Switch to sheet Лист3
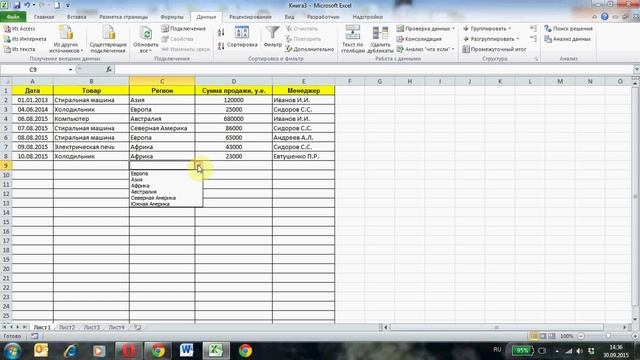Screen dimensions: 640x360 point(92,327)
